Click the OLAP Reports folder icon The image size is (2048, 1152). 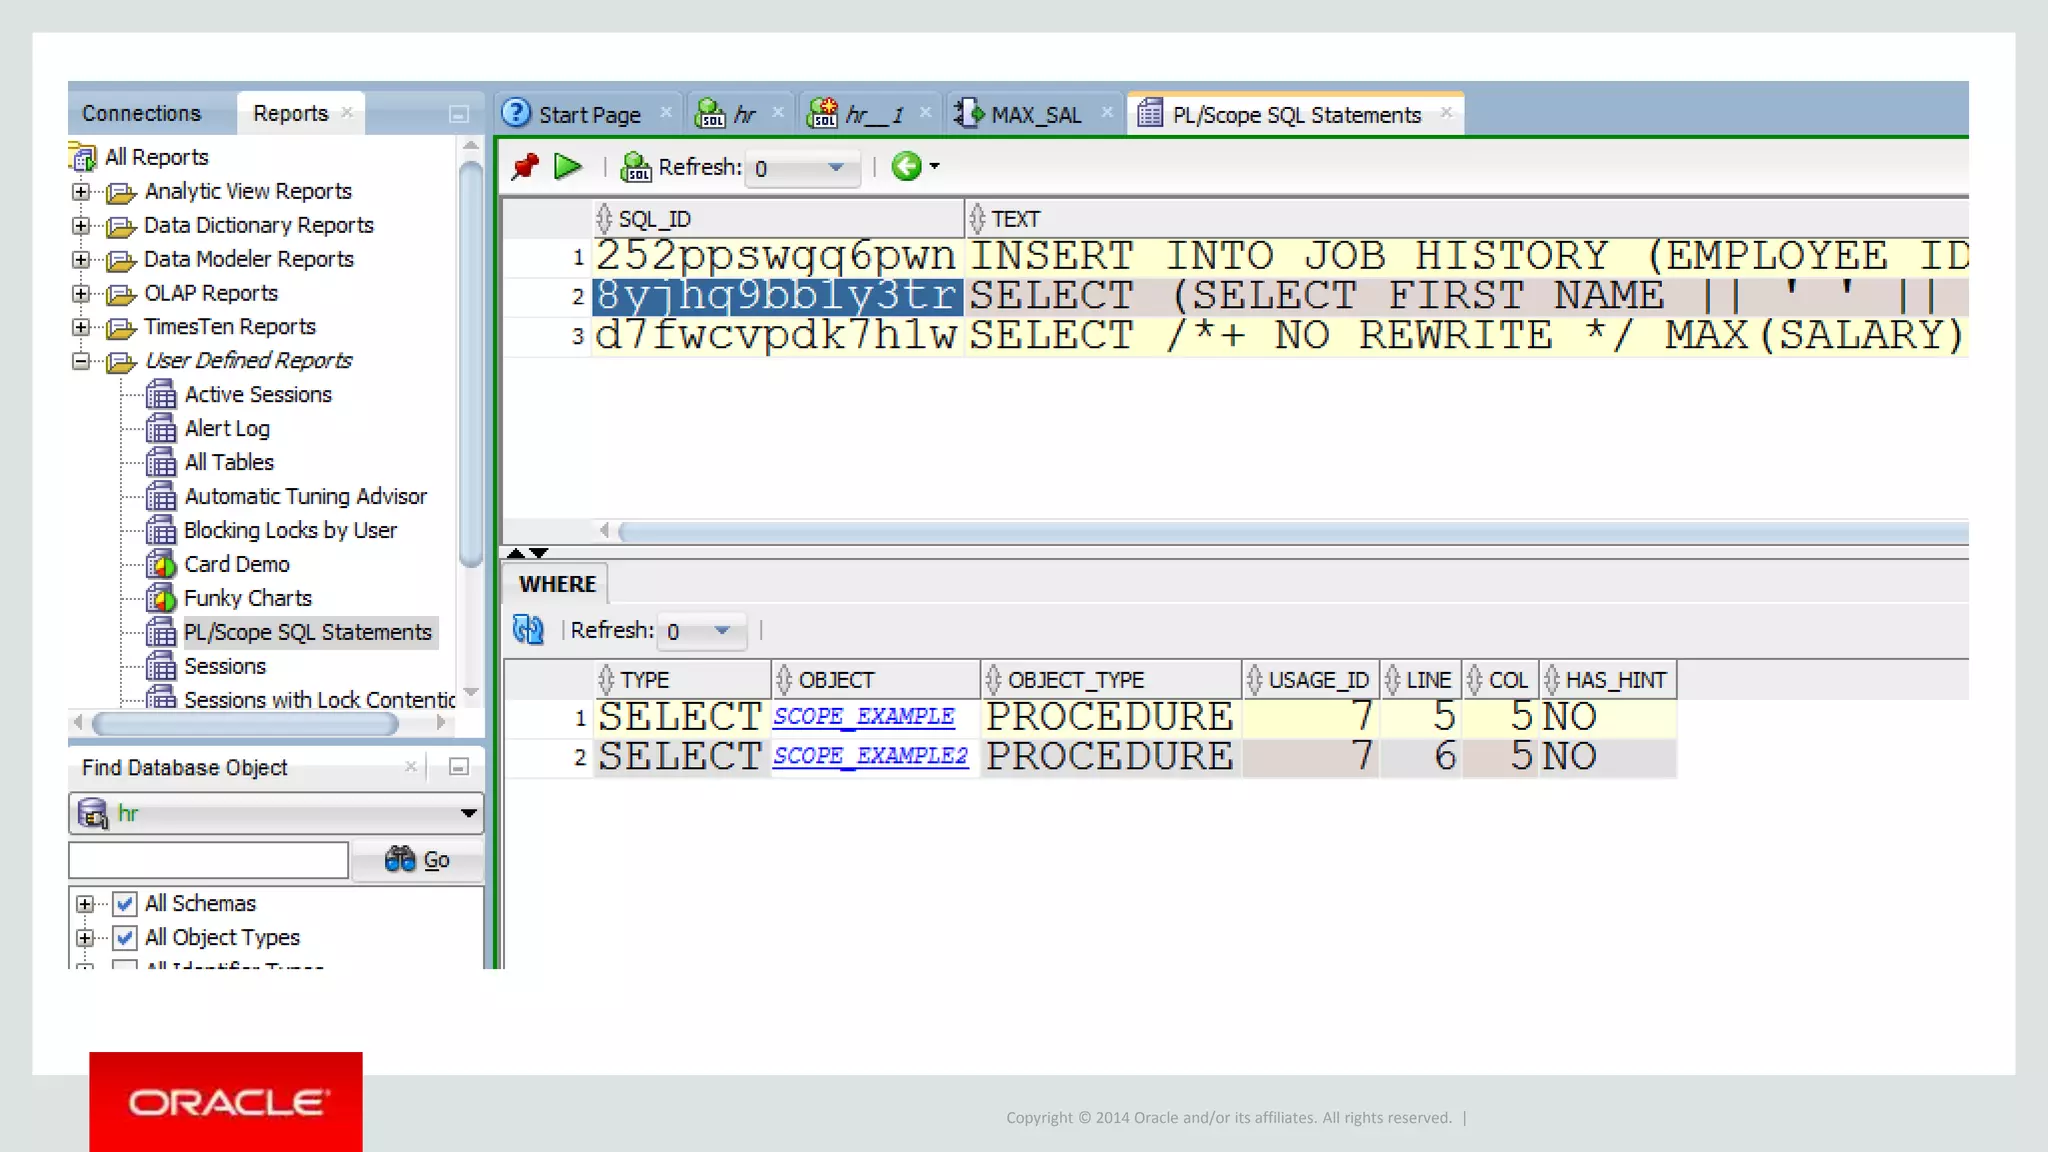pyautogui.click(x=121, y=294)
